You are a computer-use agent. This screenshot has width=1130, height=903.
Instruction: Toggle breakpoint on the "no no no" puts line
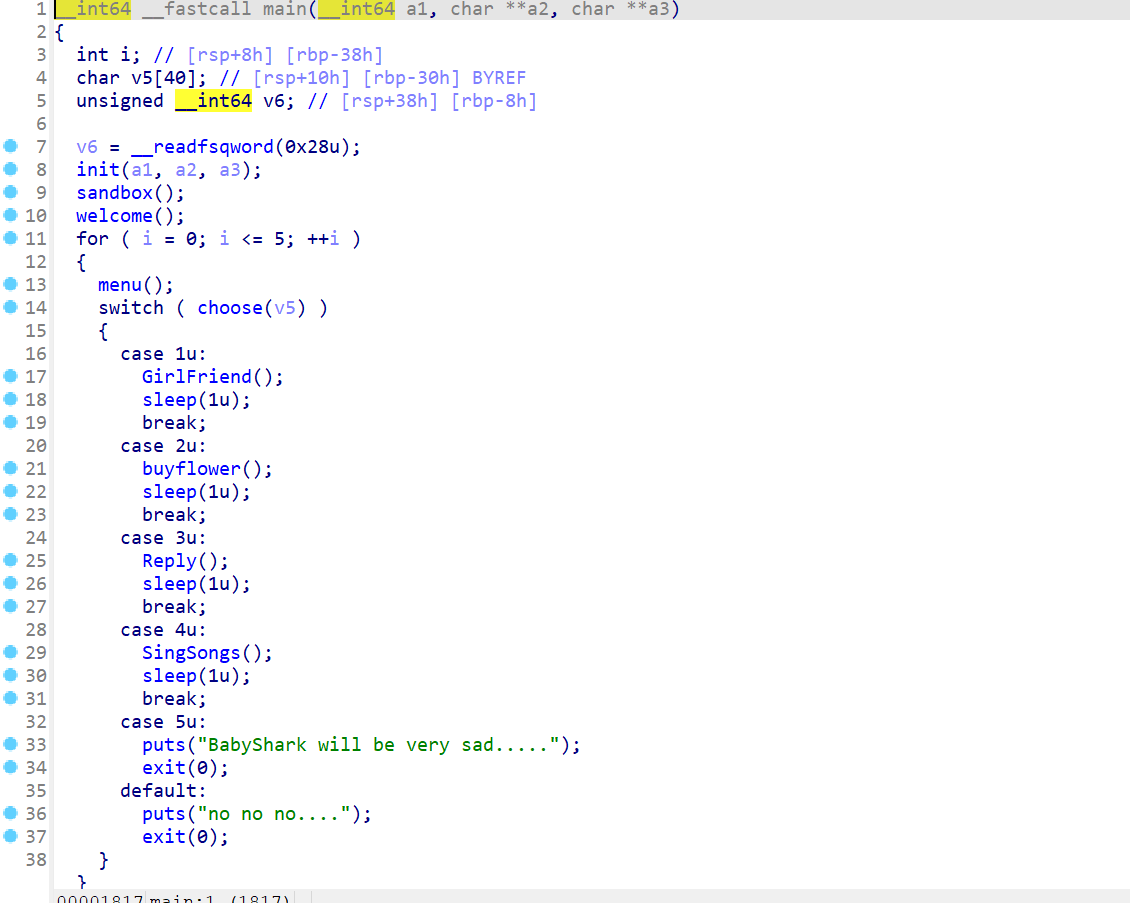[x=11, y=813]
